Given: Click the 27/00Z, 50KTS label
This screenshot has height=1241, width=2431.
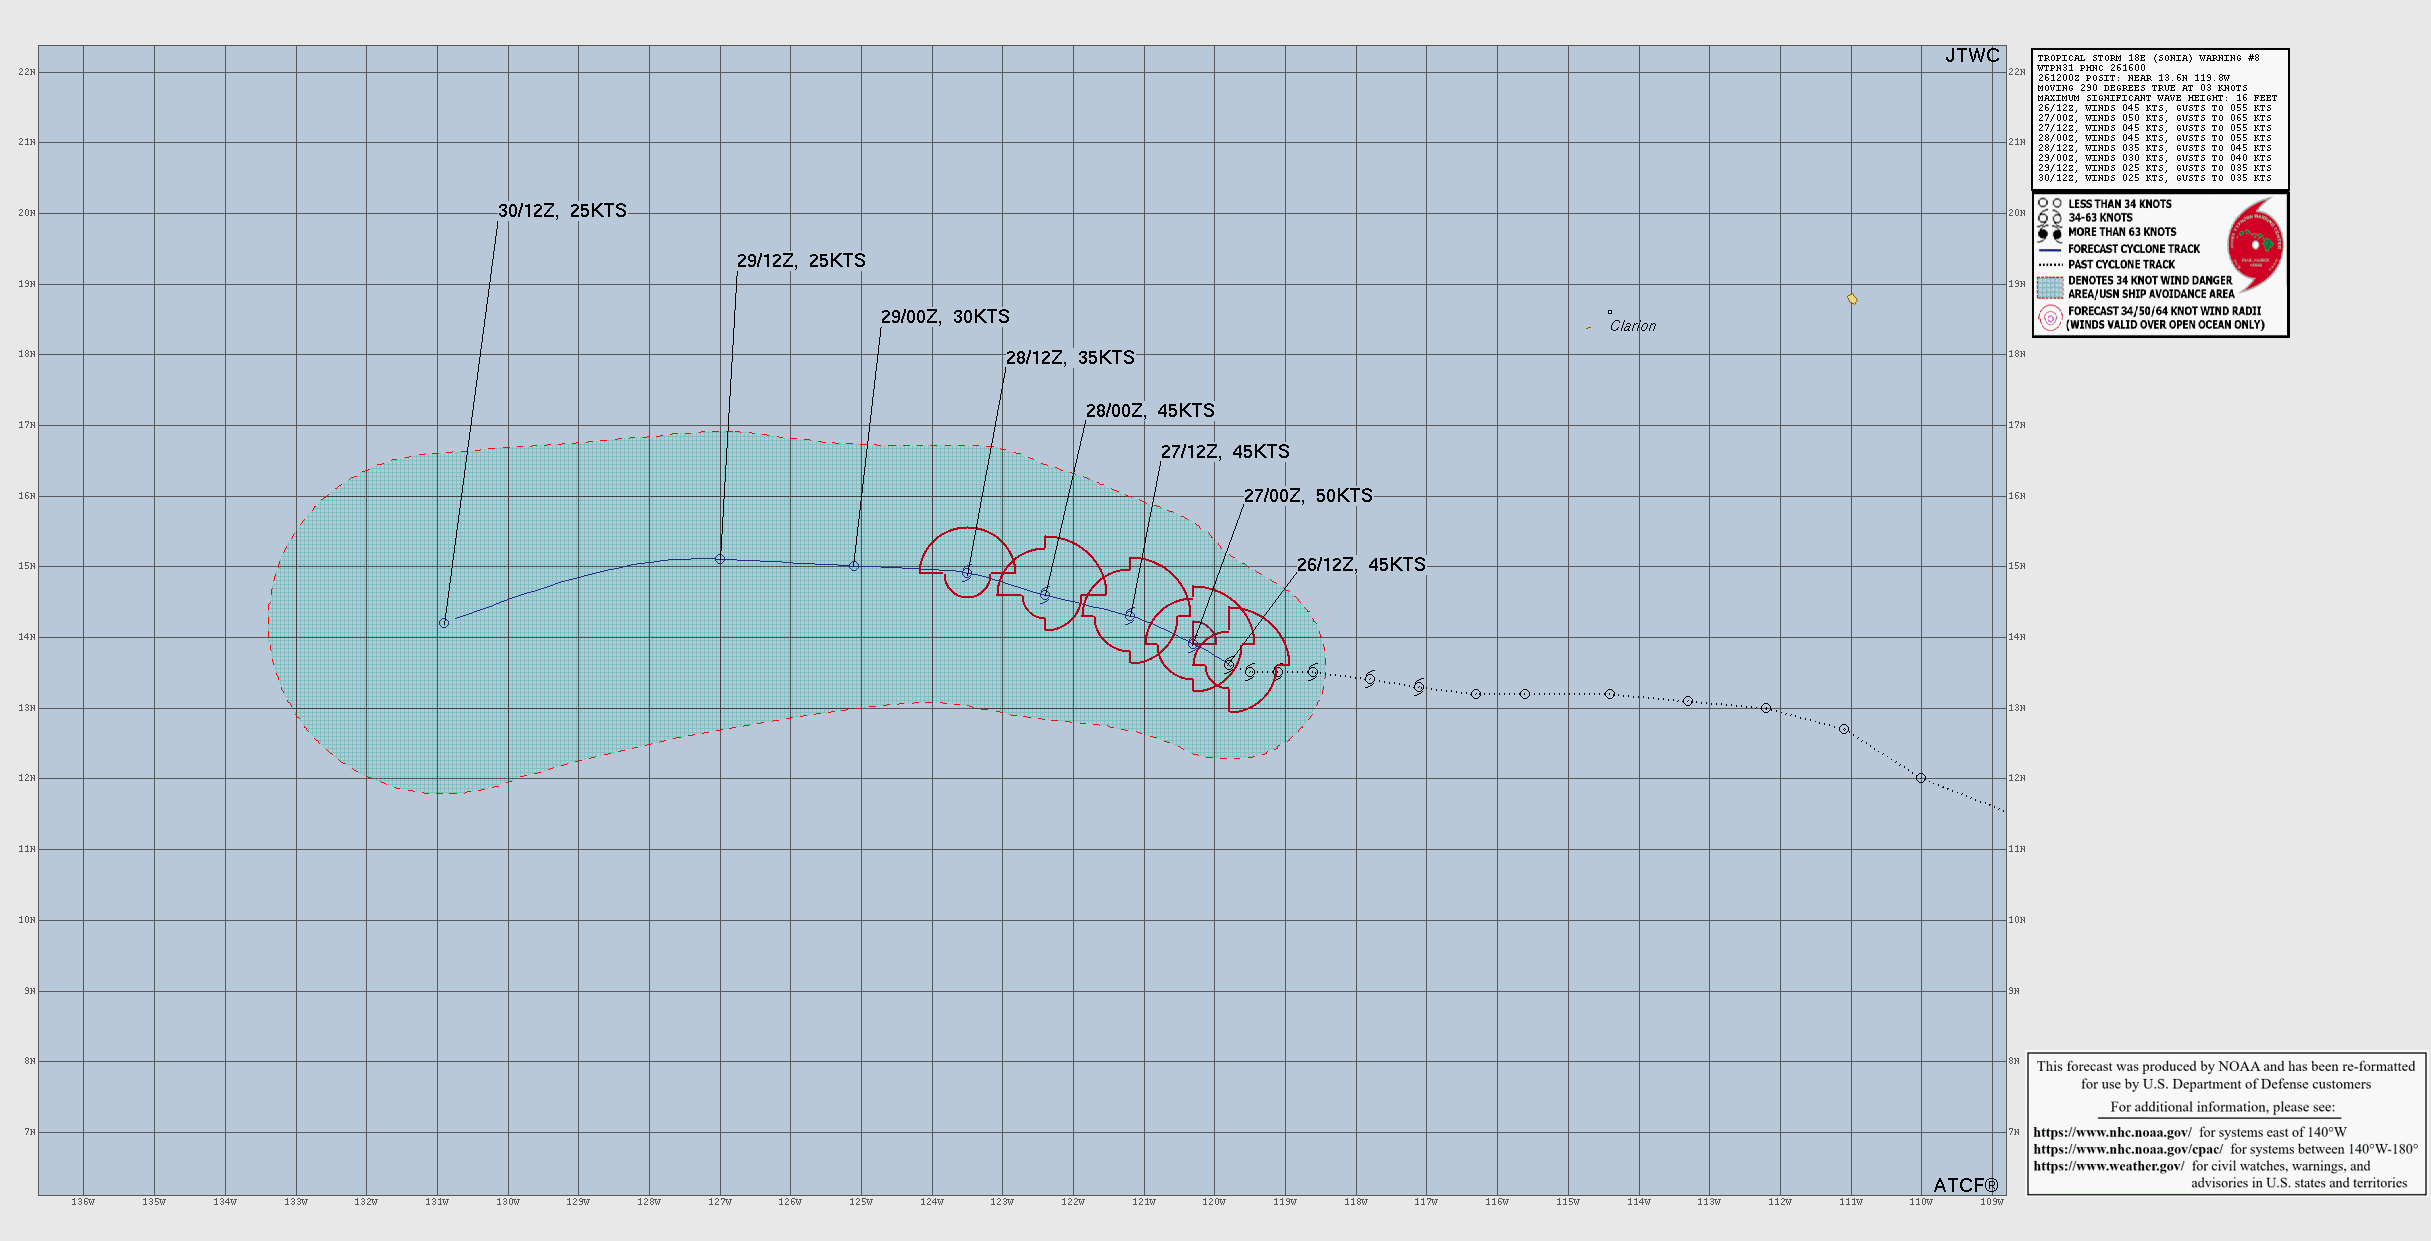Looking at the screenshot, I should tap(1307, 496).
